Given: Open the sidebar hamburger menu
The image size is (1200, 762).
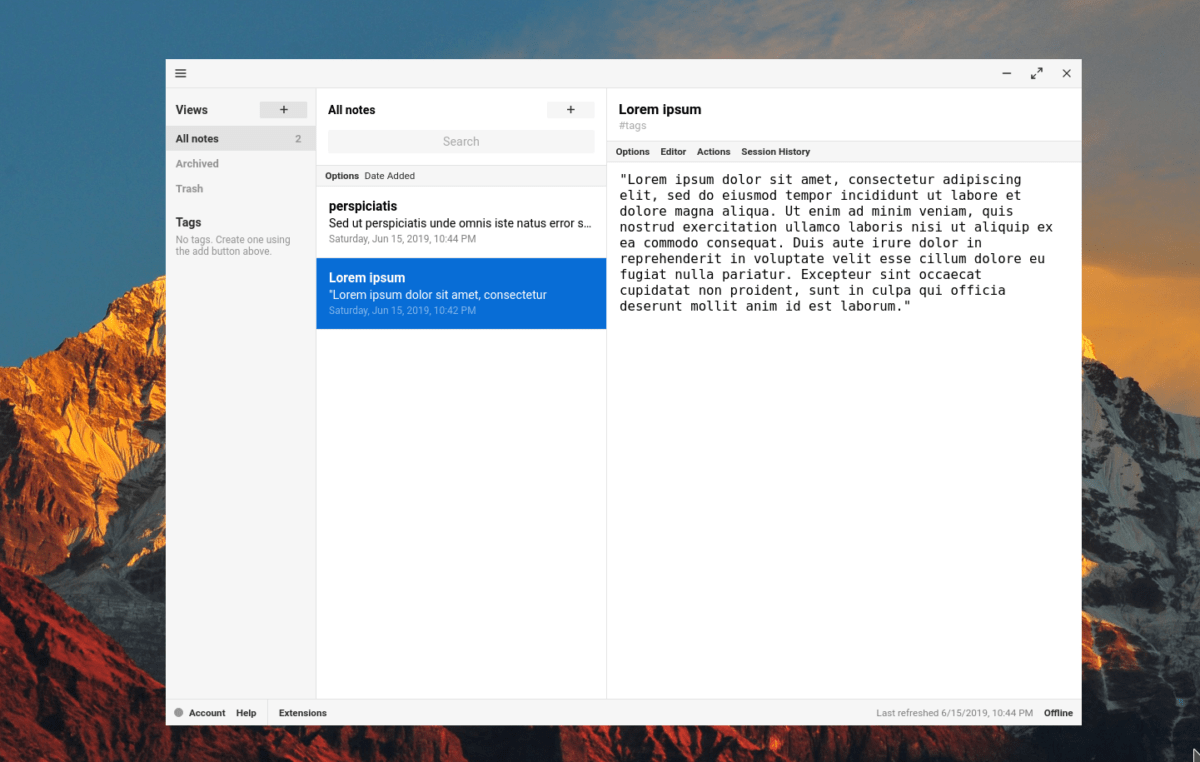Looking at the screenshot, I should coord(180,73).
